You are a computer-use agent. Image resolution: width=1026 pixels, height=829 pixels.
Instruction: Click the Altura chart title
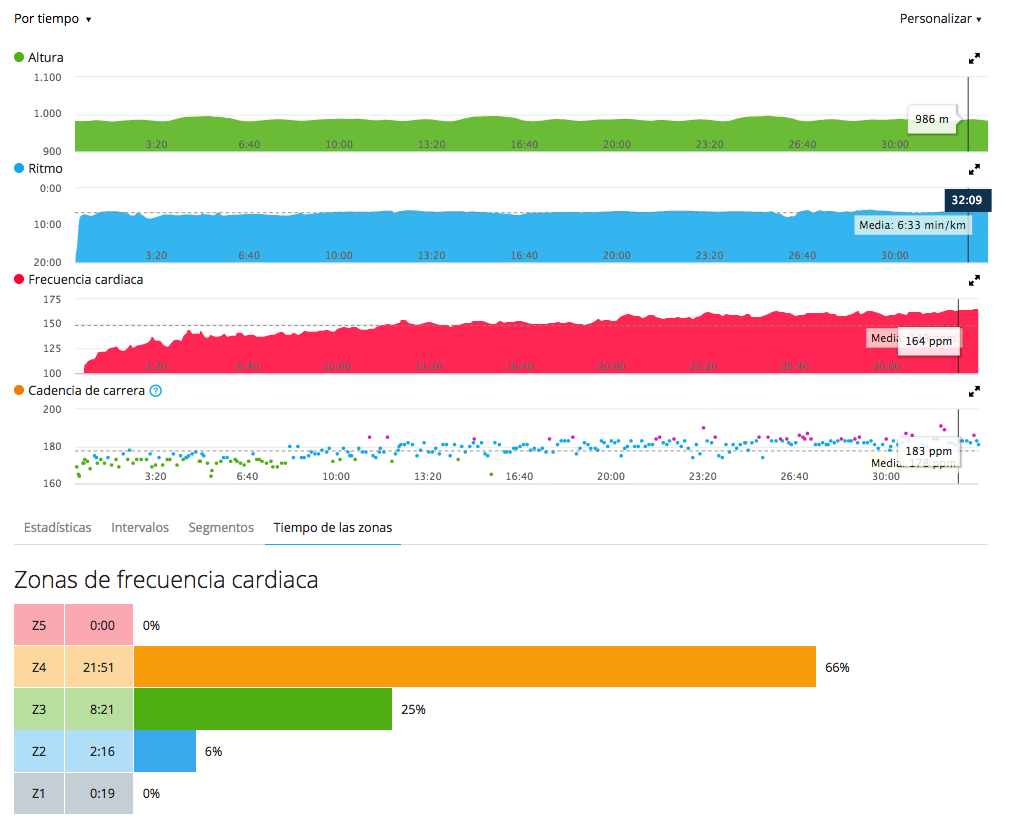click(x=46, y=58)
